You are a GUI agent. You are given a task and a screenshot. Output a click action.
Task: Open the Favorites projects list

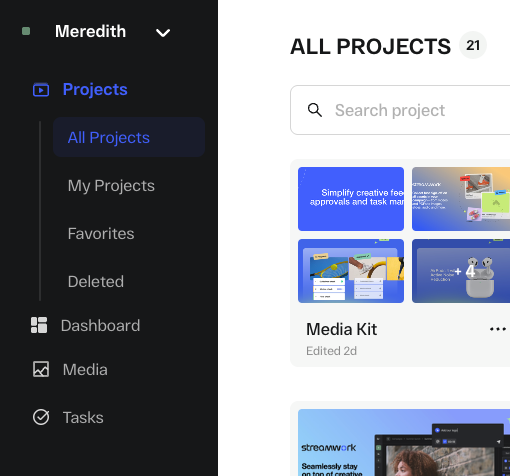(101, 233)
